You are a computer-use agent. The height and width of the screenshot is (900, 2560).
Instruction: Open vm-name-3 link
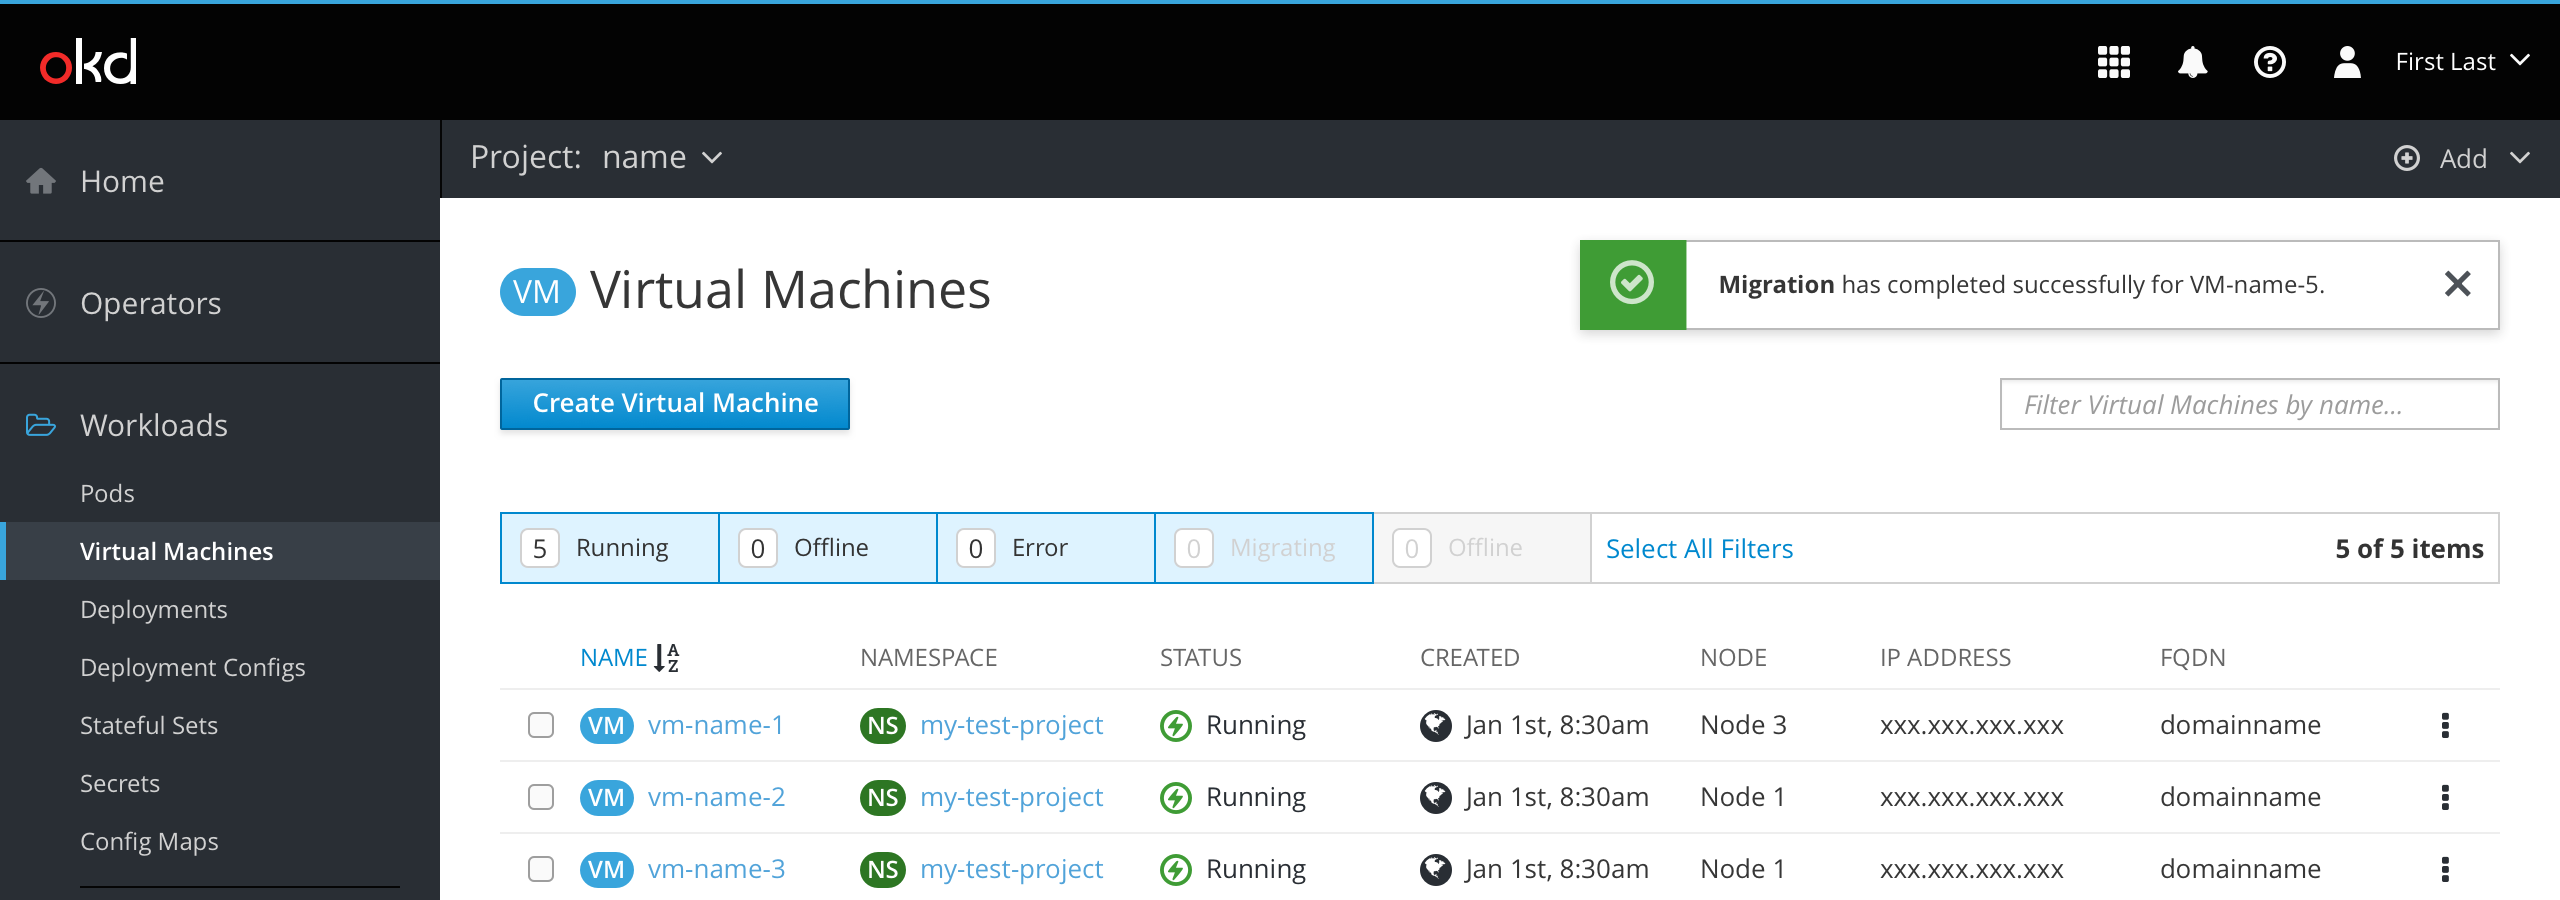(x=716, y=869)
